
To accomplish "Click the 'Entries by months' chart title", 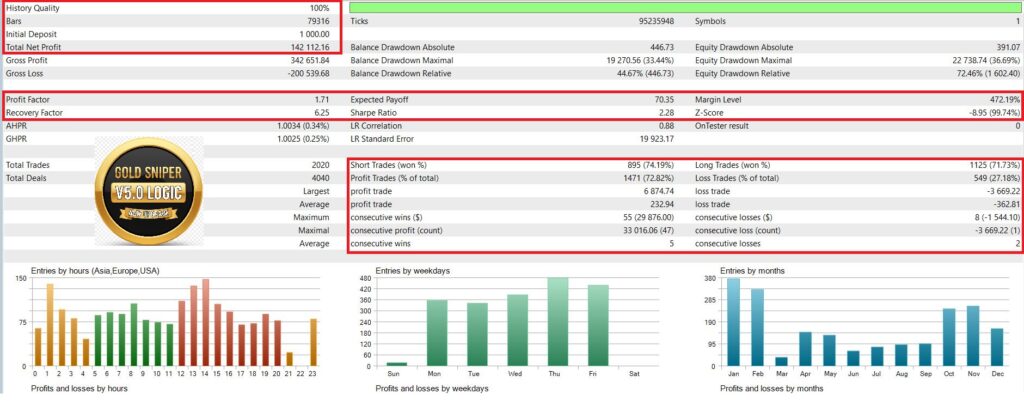I will coord(754,270).
